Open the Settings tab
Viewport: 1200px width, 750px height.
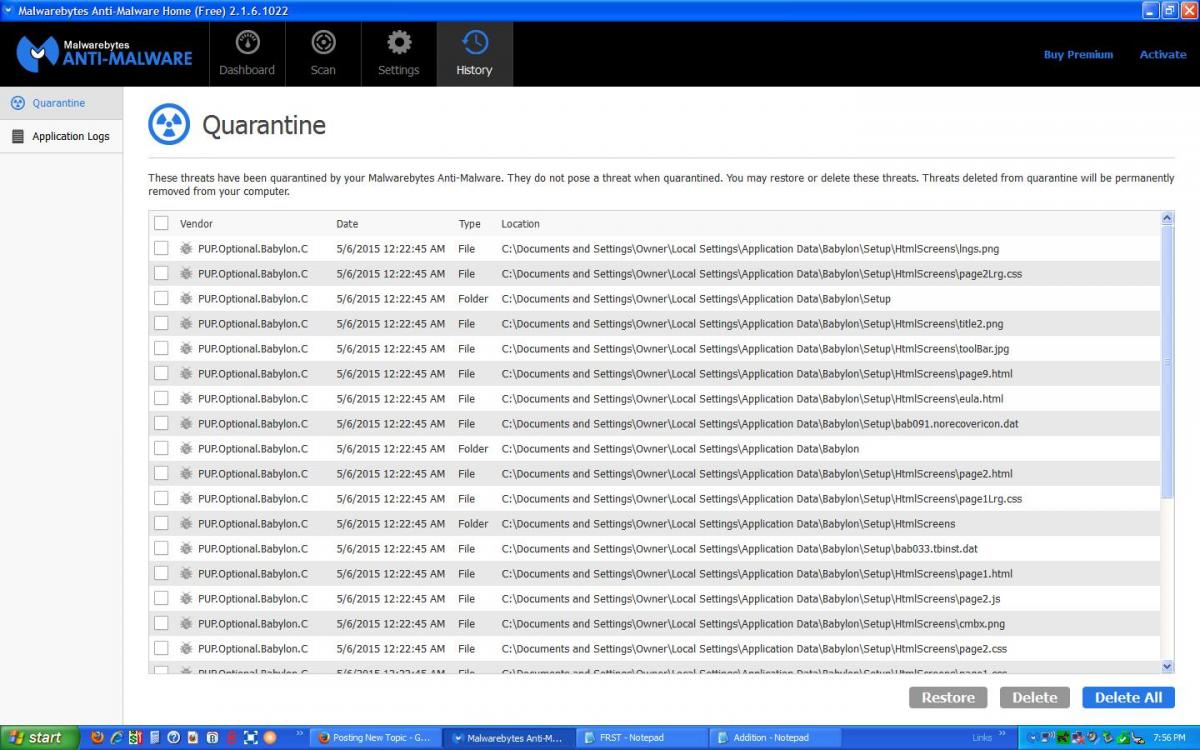[x=399, y=54]
